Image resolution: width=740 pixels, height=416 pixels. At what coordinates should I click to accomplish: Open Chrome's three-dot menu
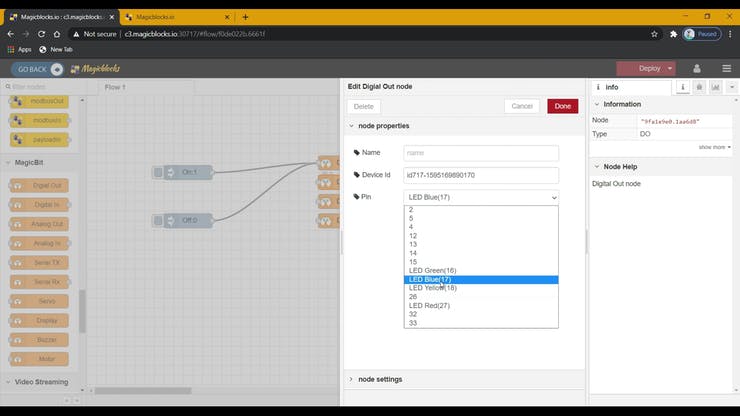[730, 34]
